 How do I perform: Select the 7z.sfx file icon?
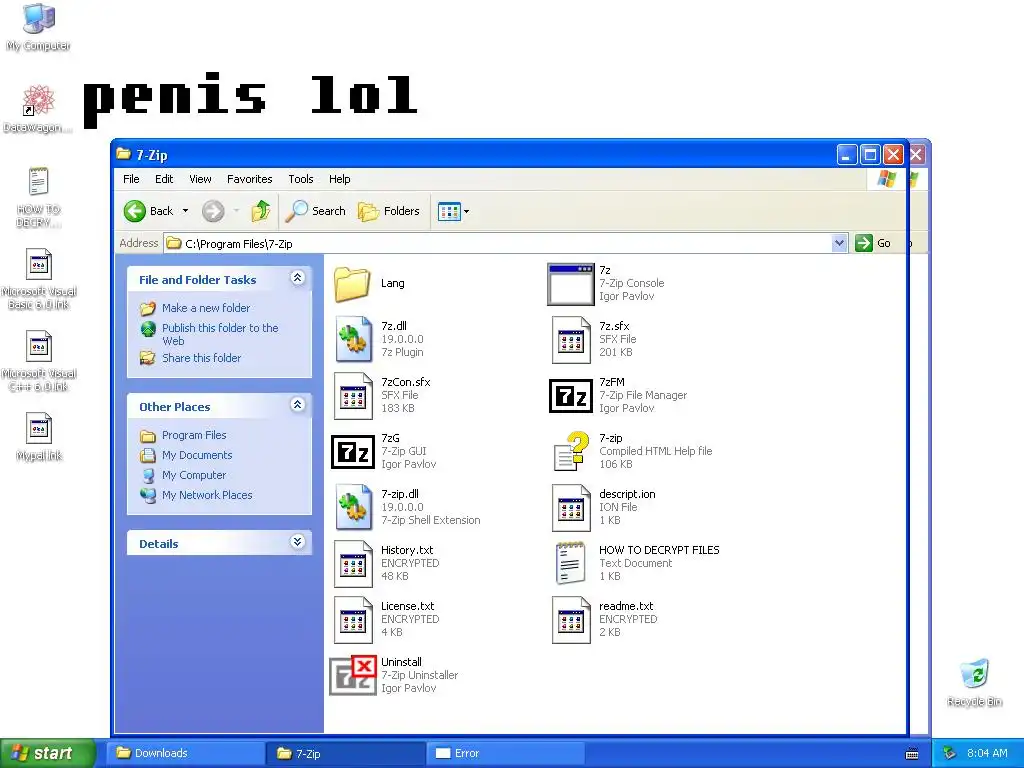pos(571,339)
